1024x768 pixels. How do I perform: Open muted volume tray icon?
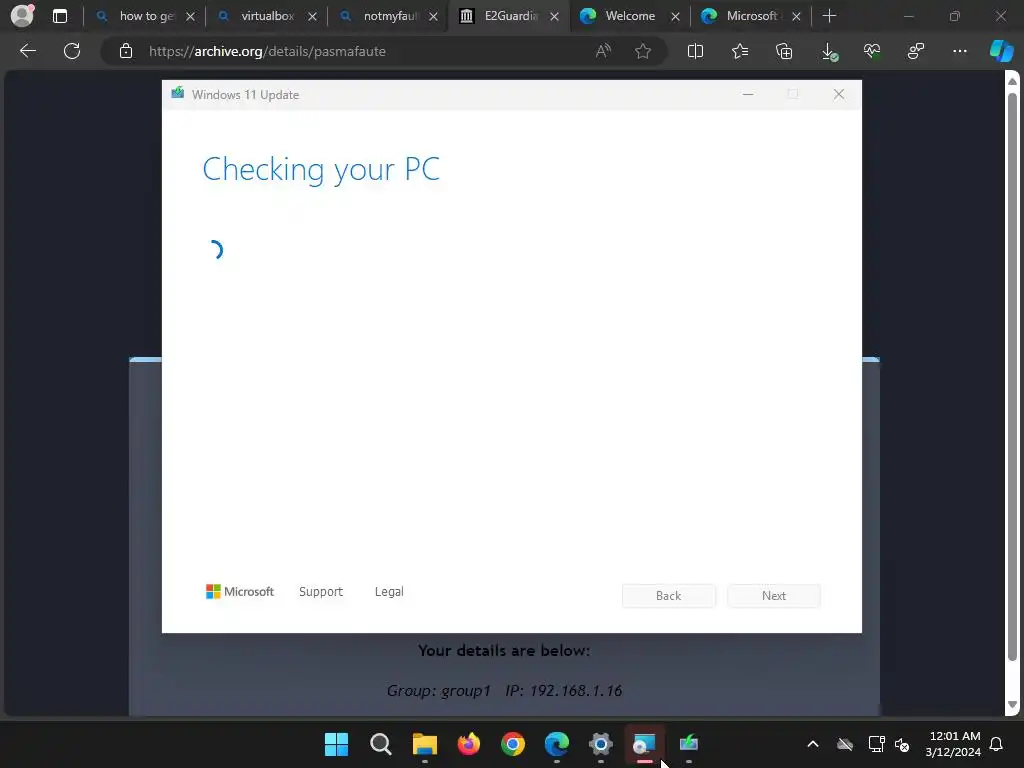[903, 744]
